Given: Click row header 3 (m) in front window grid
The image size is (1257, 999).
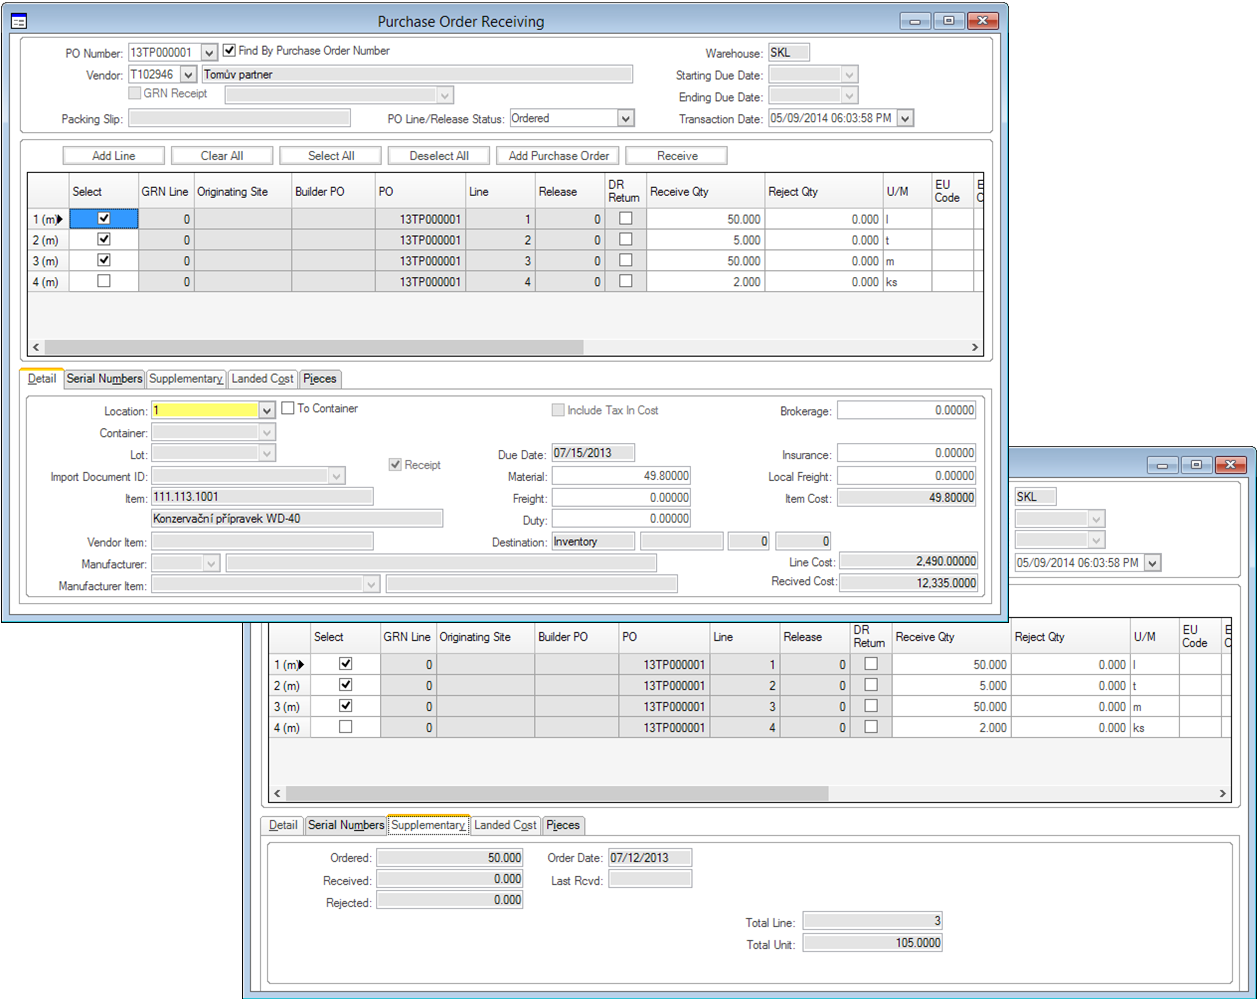Looking at the screenshot, I should [48, 261].
